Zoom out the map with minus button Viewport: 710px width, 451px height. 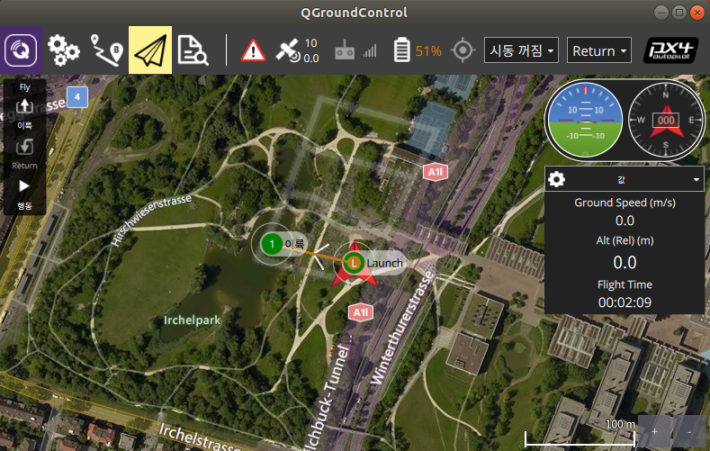(689, 432)
